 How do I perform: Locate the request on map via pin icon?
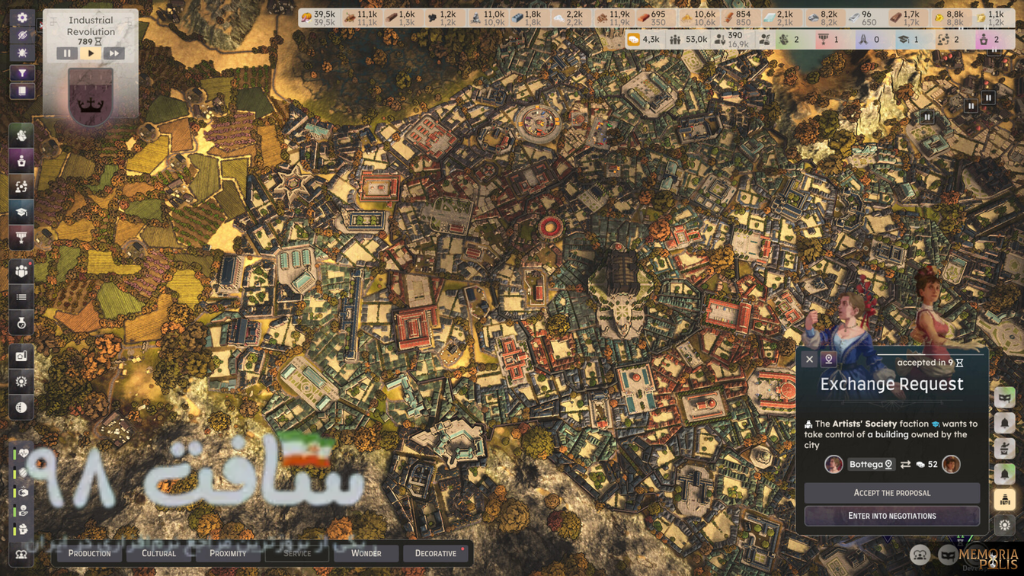pyautogui.click(x=829, y=359)
